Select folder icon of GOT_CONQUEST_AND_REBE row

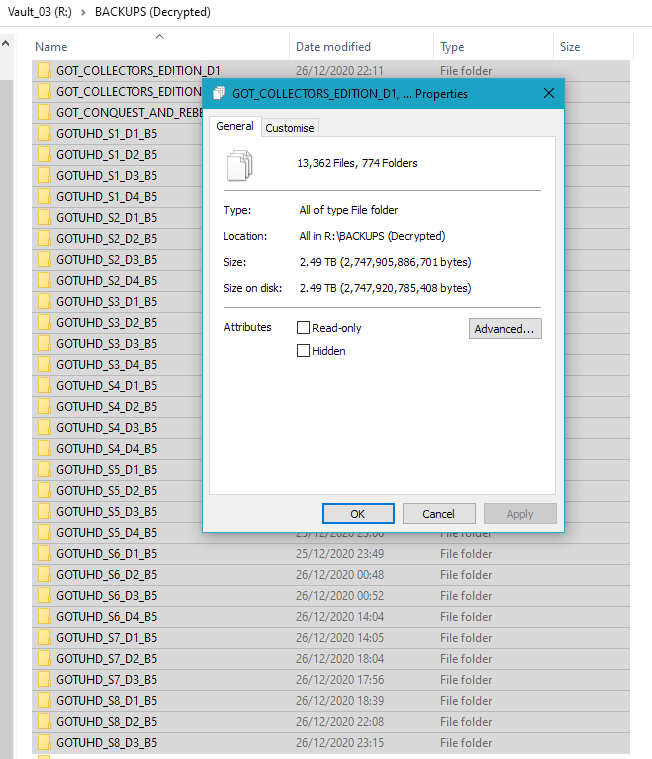point(44,112)
